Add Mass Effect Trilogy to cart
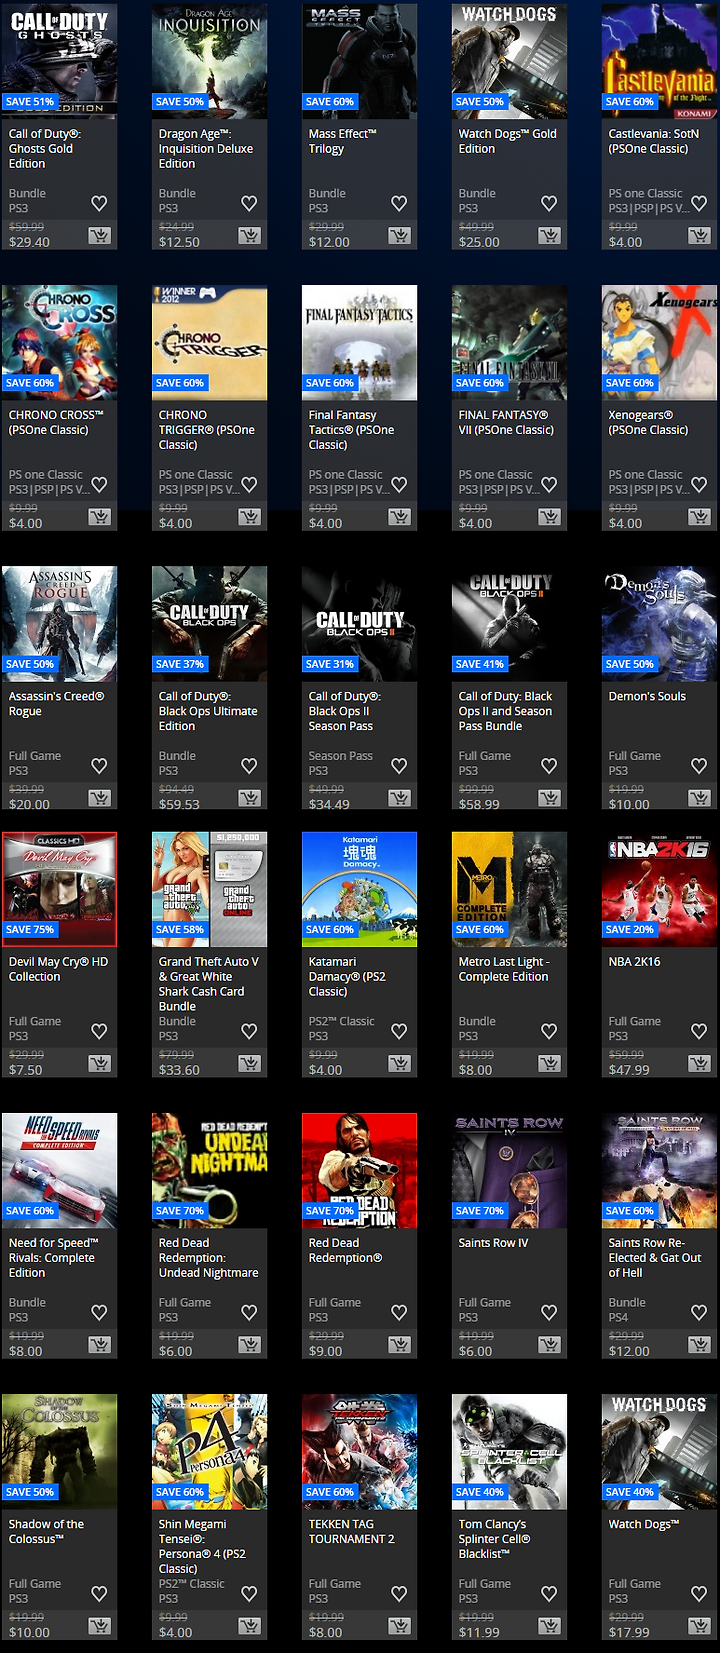 (x=400, y=236)
